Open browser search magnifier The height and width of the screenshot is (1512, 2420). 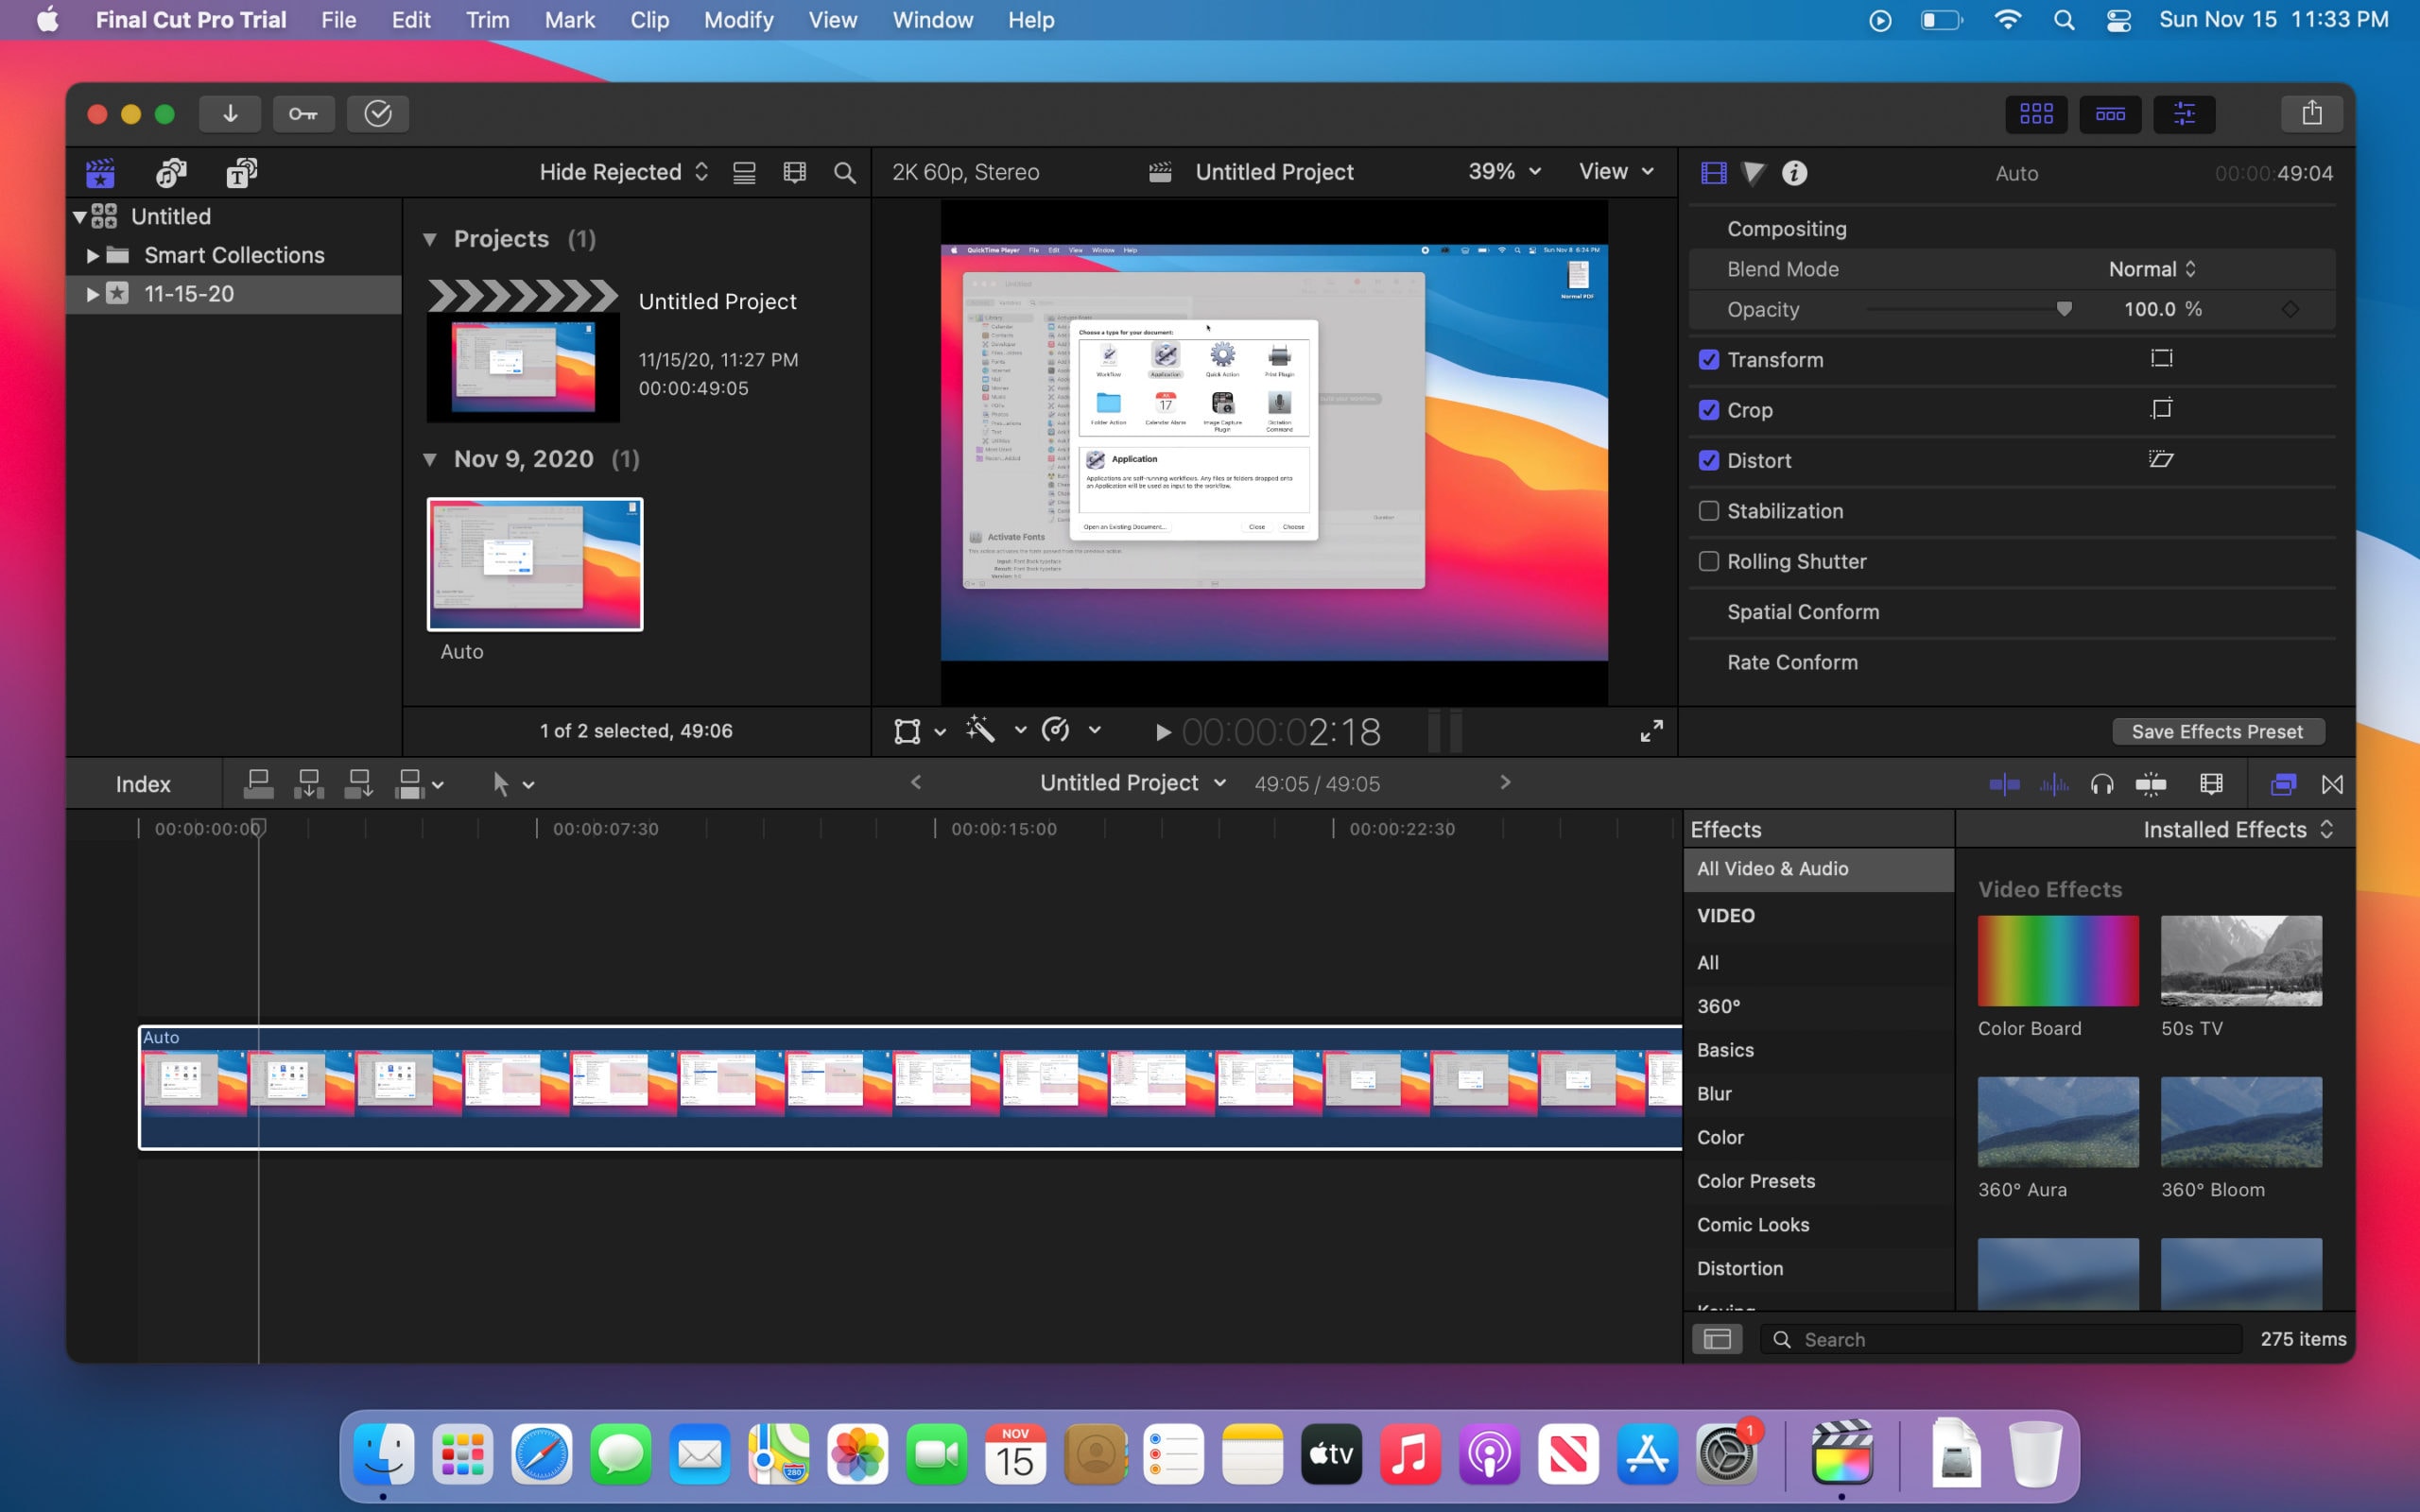pyautogui.click(x=843, y=172)
